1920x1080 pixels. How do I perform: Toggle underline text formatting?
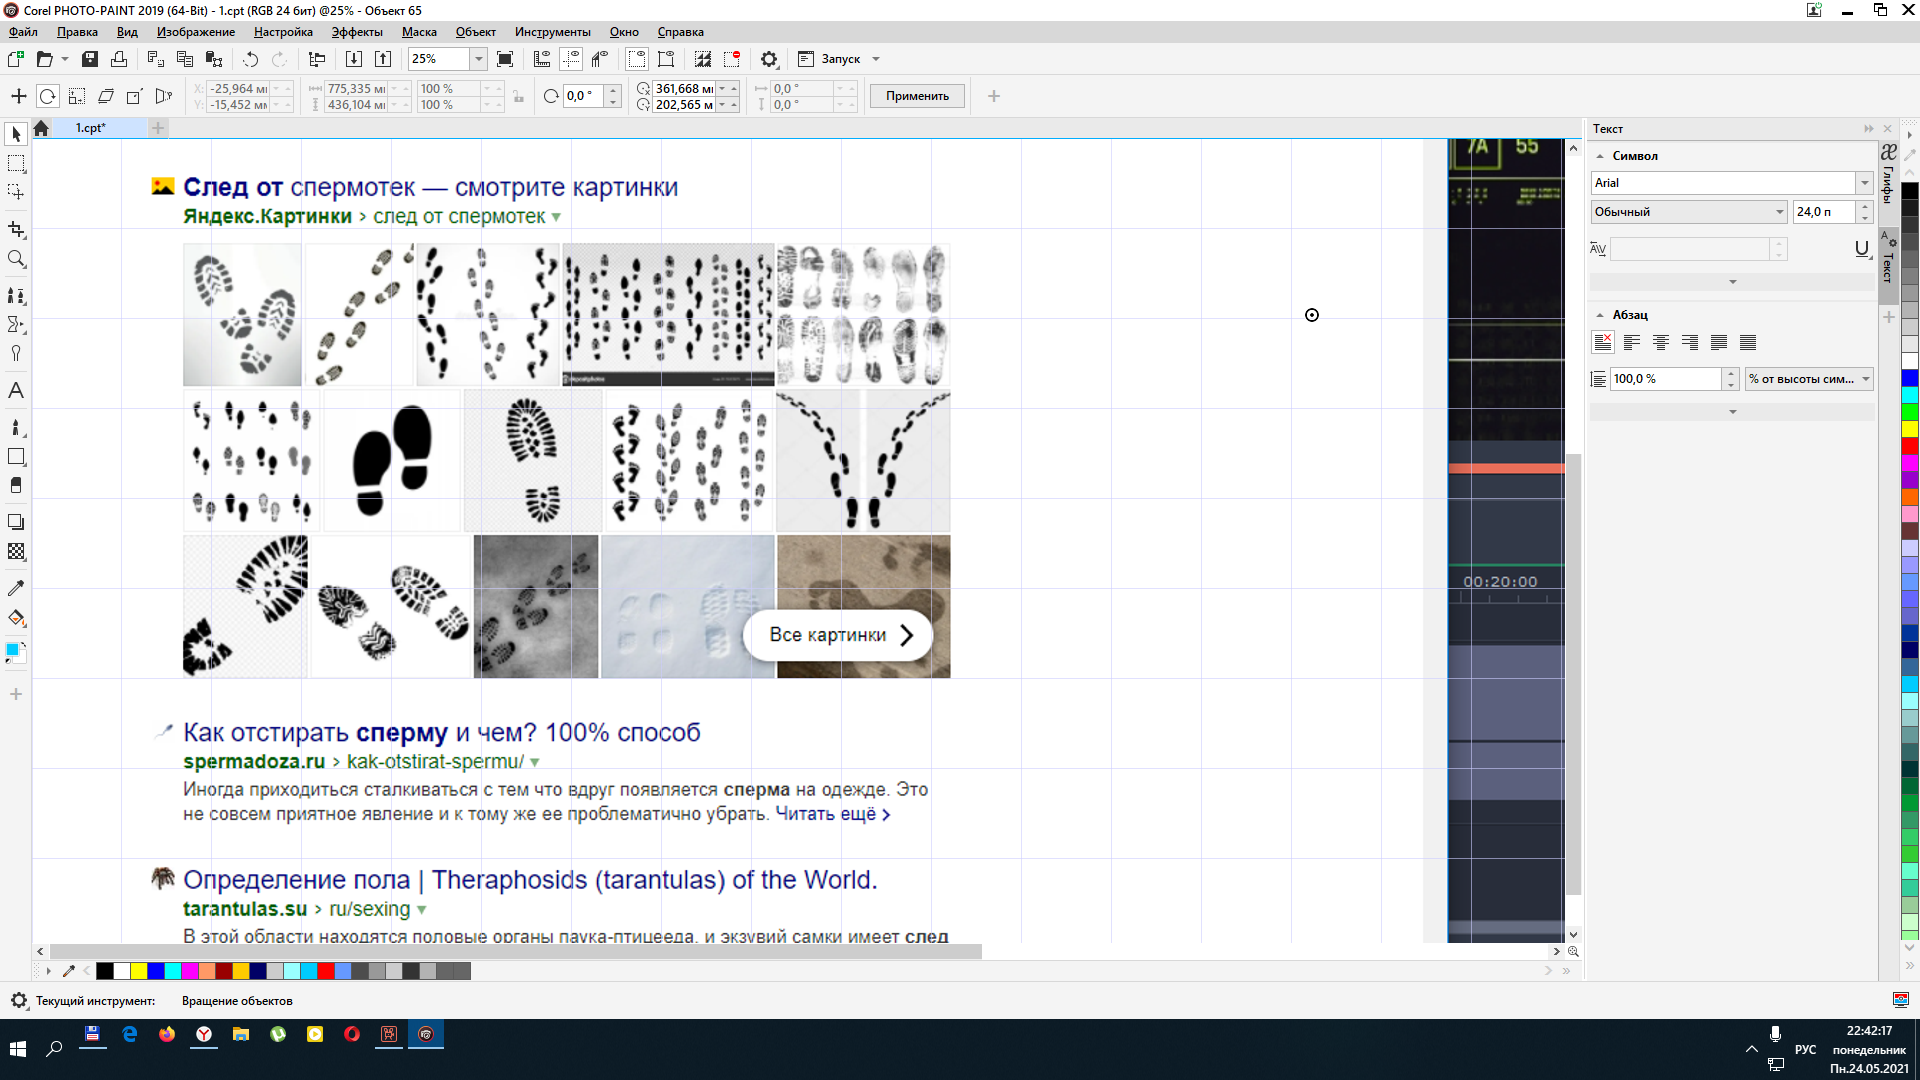[1861, 249]
